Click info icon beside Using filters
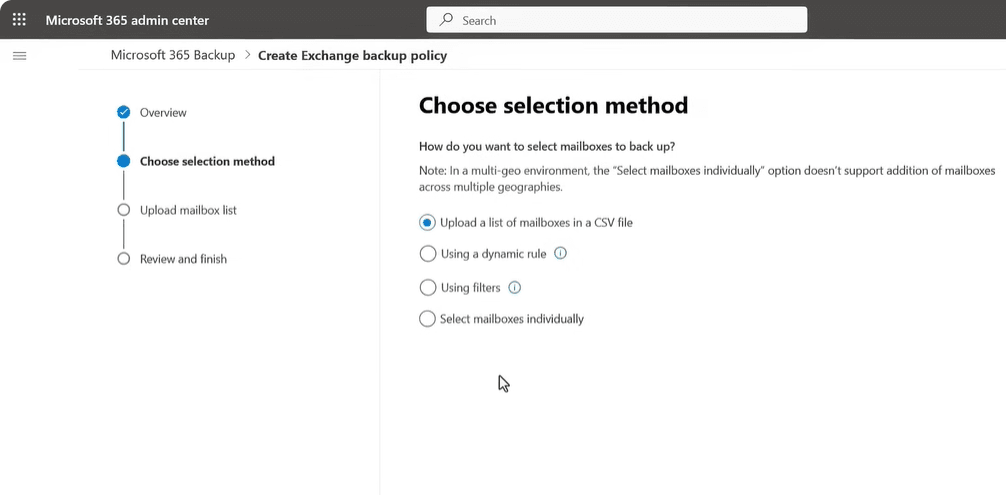The height and width of the screenshot is (495, 1006). tap(515, 287)
